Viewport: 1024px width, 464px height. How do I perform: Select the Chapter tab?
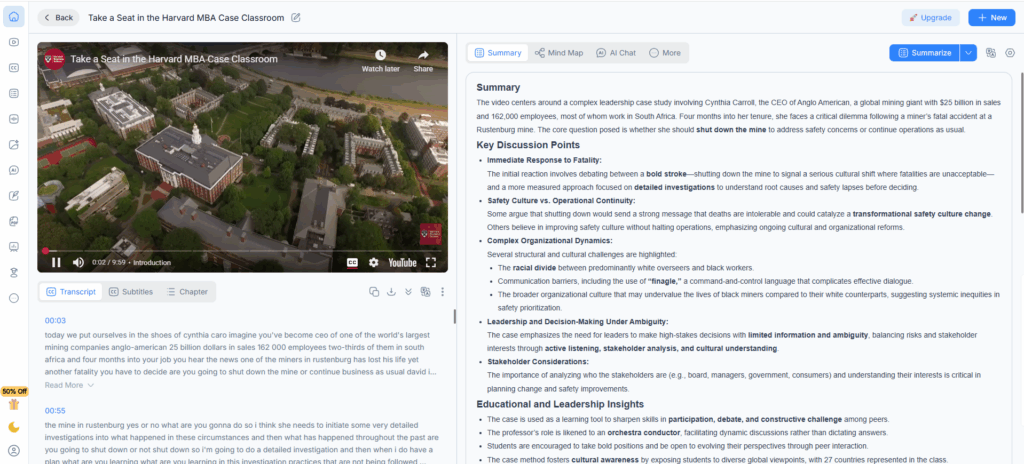(x=187, y=291)
